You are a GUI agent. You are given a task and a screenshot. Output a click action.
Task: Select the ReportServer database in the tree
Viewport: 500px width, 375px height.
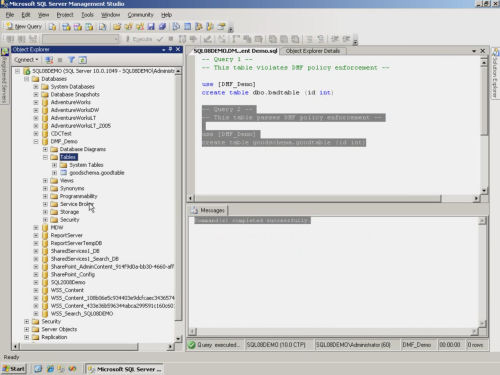coord(66,235)
